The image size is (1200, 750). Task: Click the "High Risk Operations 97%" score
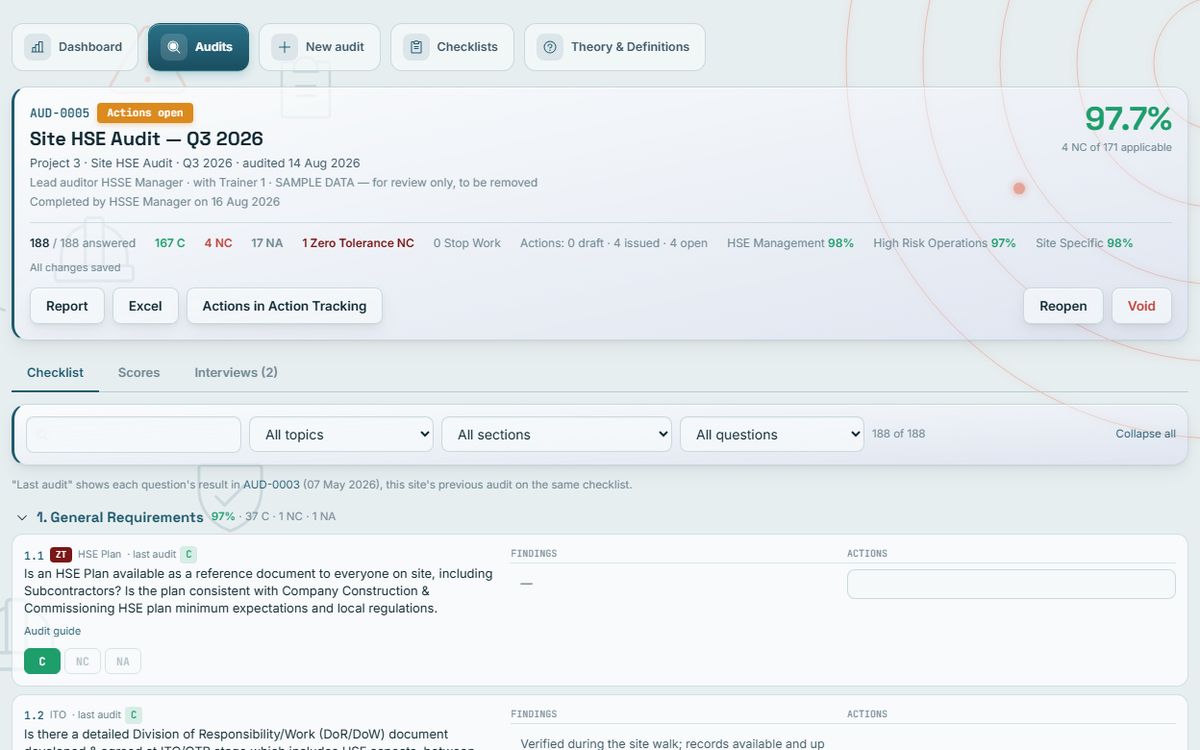click(944, 243)
